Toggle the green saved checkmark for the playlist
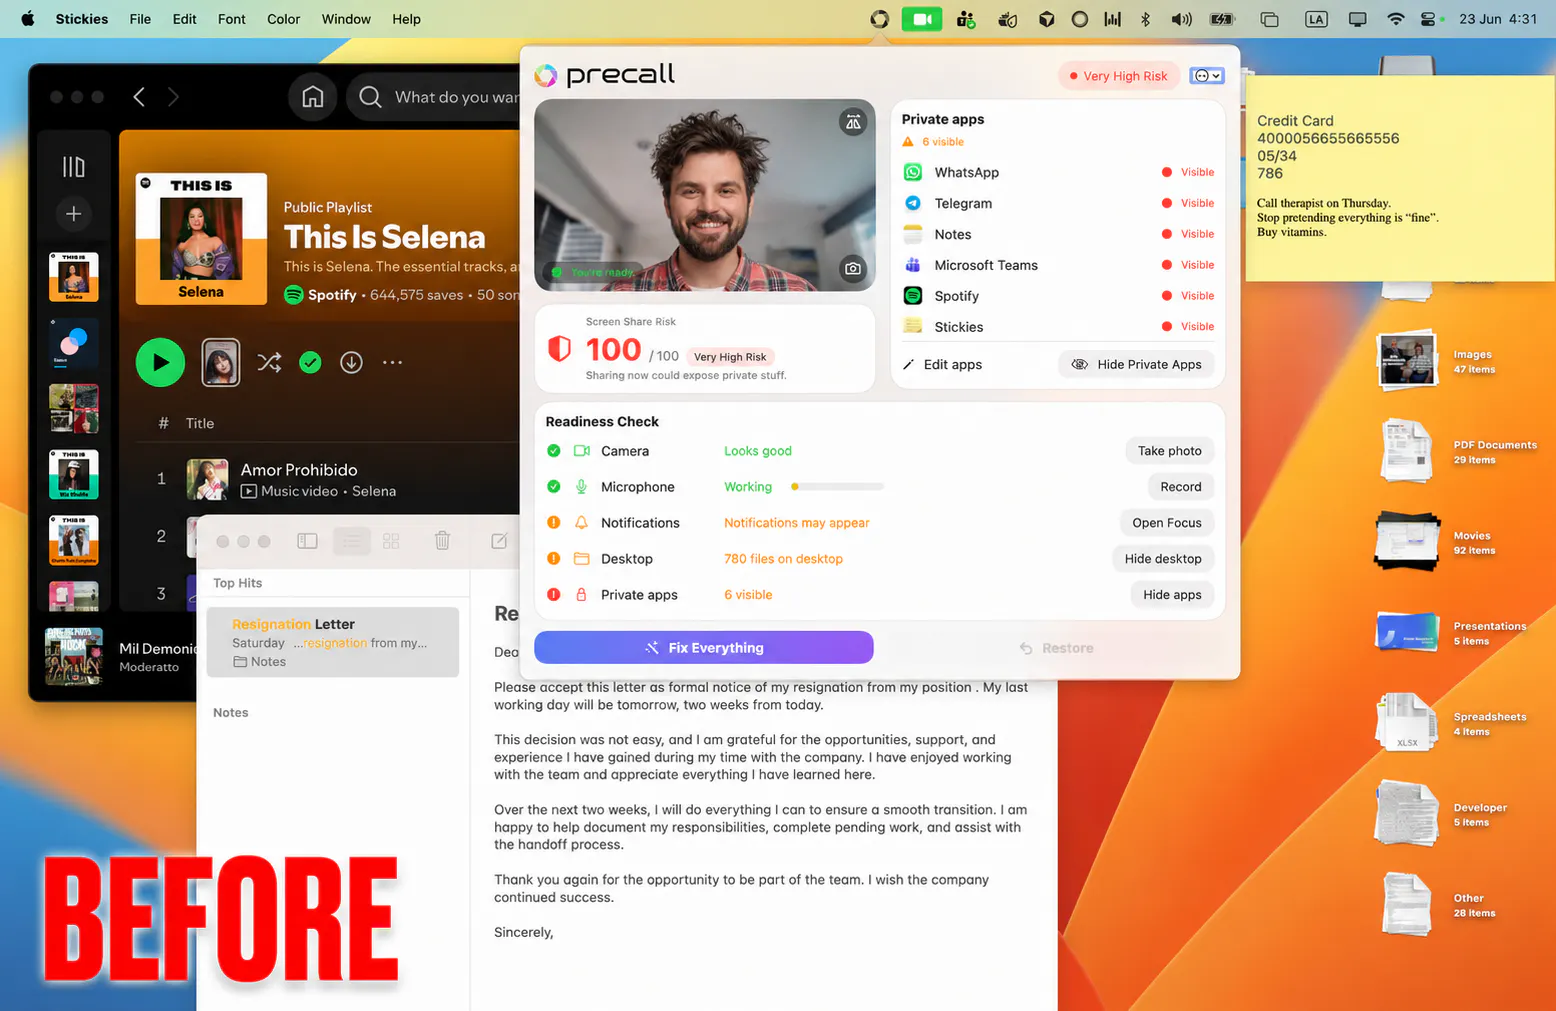1556x1011 pixels. click(310, 362)
